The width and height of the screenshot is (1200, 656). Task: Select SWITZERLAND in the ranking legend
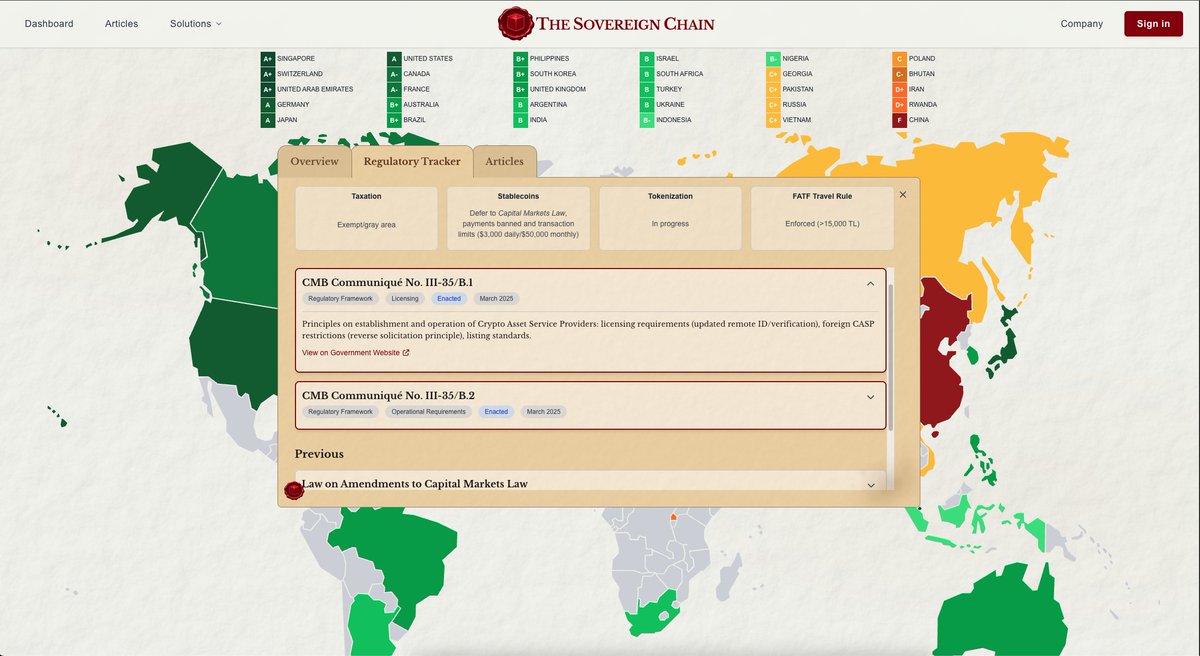pos(300,74)
